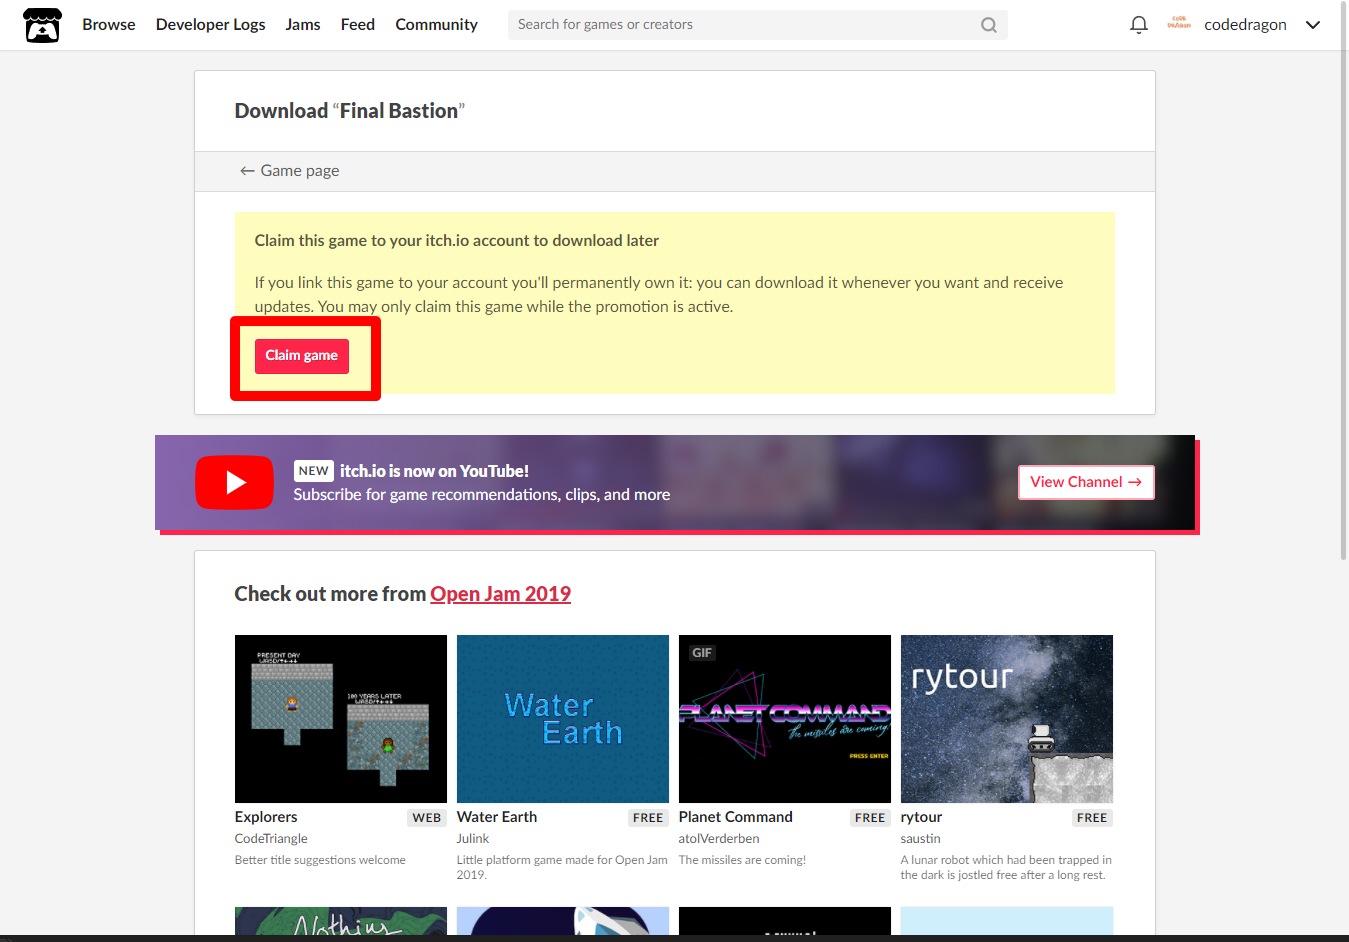The height and width of the screenshot is (942, 1349).
Task: Open Julink author page
Action: coord(473,839)
